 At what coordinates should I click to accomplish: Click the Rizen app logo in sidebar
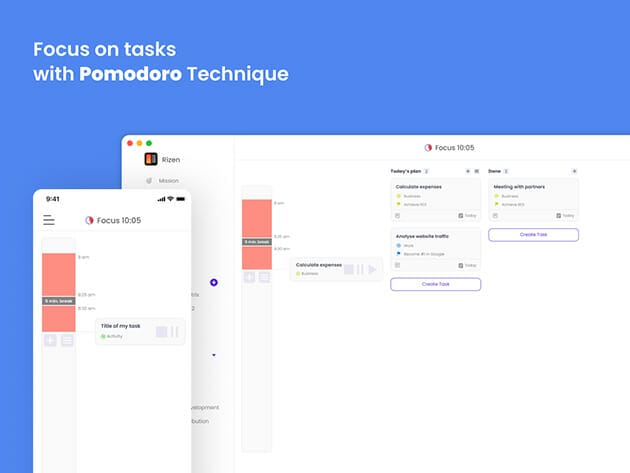click(x=151, y=159)
